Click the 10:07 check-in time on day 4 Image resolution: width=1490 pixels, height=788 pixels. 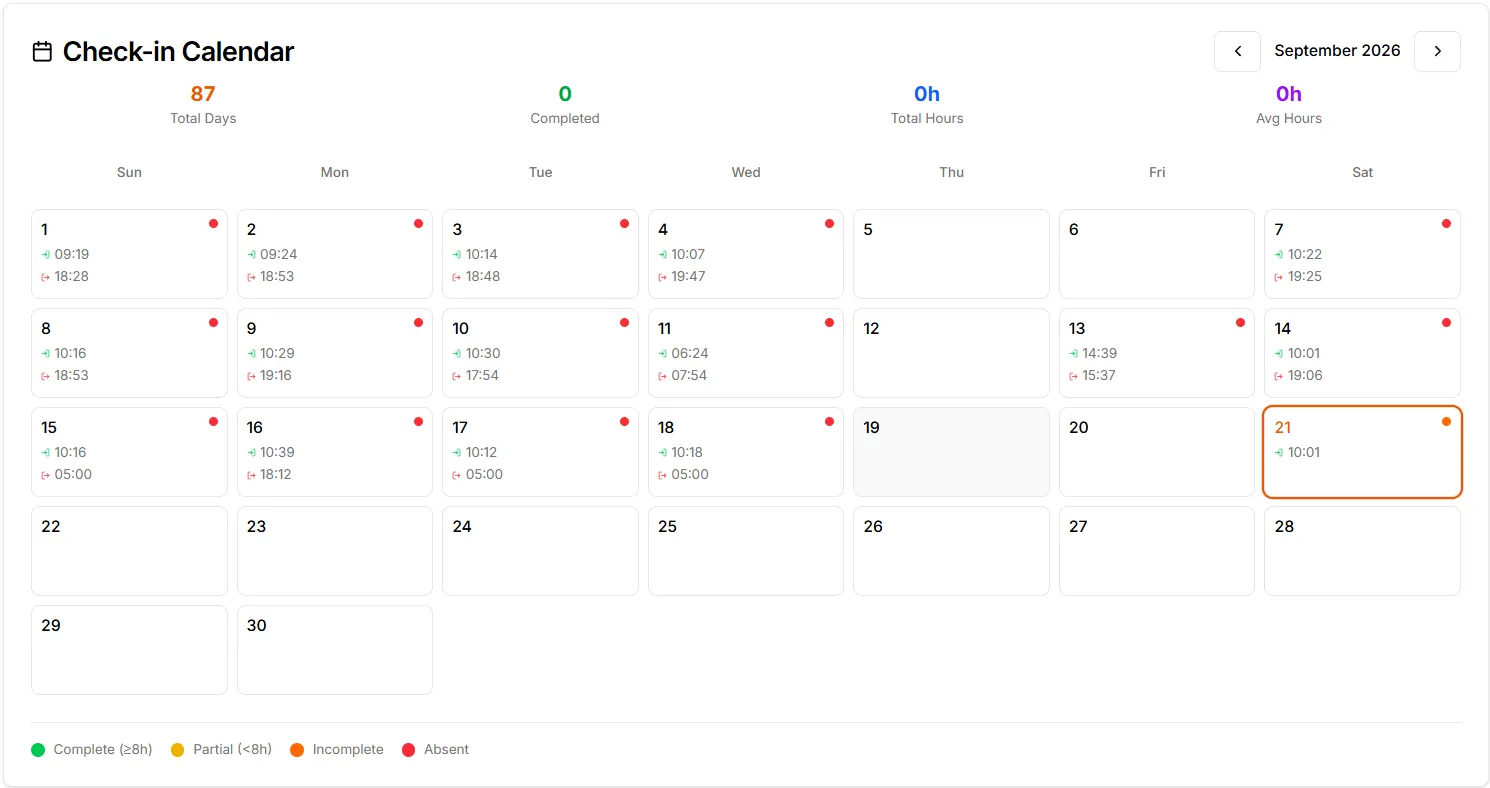pyautogui.click(x=688, y=255)
